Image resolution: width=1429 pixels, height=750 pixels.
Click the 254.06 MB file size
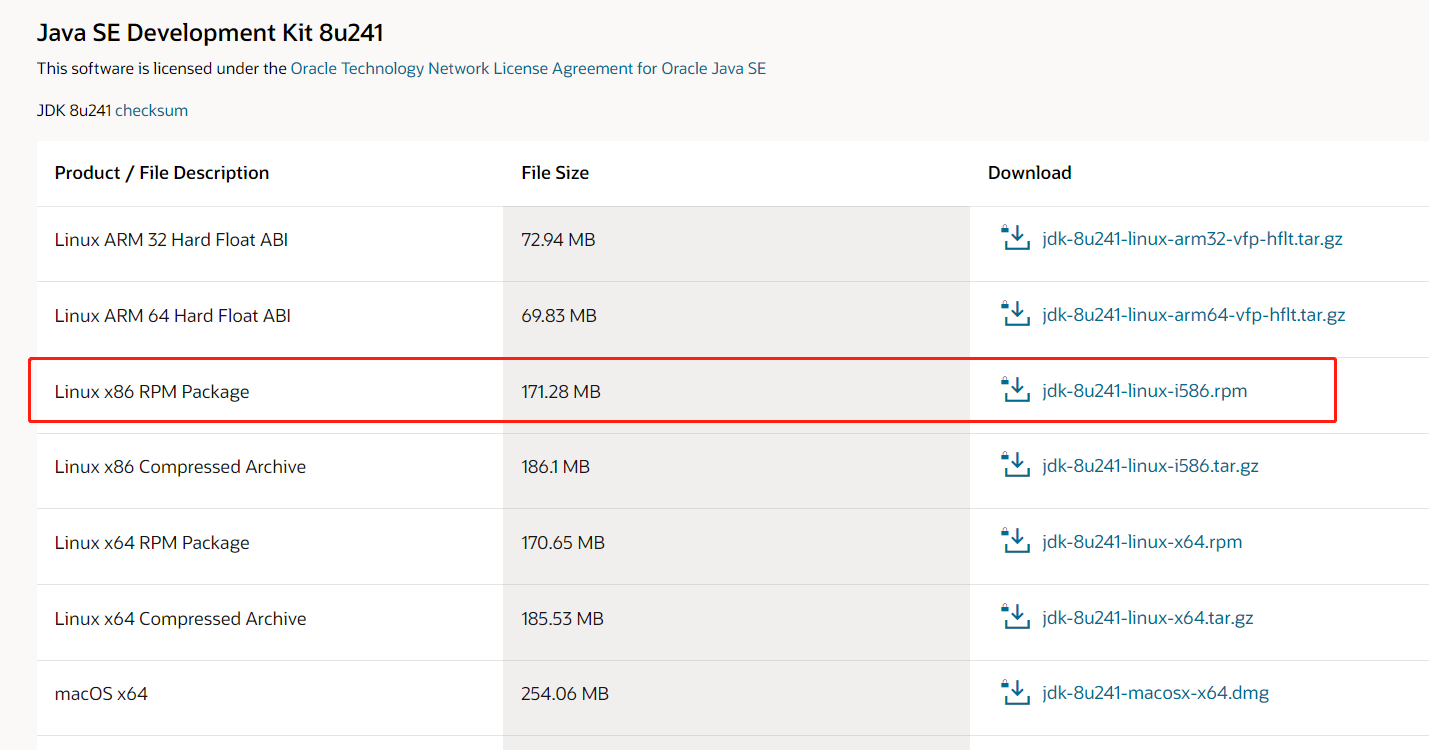[x=565, y=694]
